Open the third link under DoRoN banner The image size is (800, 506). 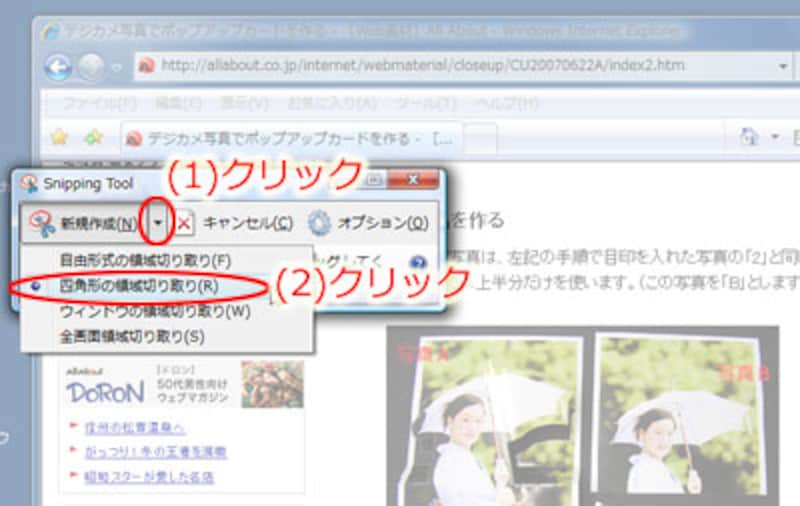coord(148,477)
